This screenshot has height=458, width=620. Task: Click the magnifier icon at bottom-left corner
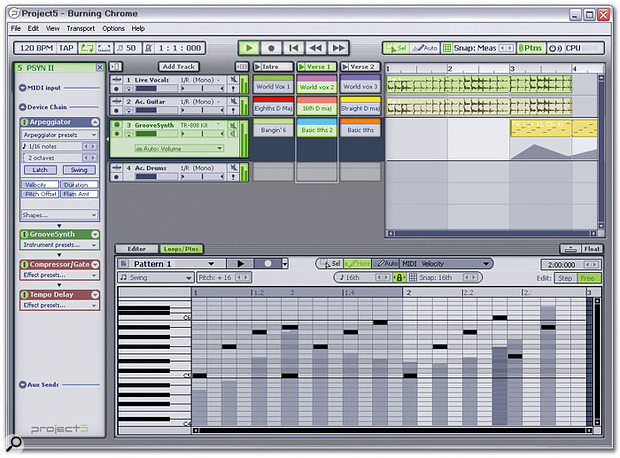[15, 443]
